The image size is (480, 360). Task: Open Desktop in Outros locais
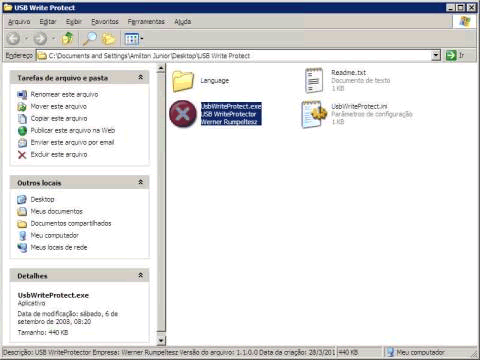click(42, 199)
